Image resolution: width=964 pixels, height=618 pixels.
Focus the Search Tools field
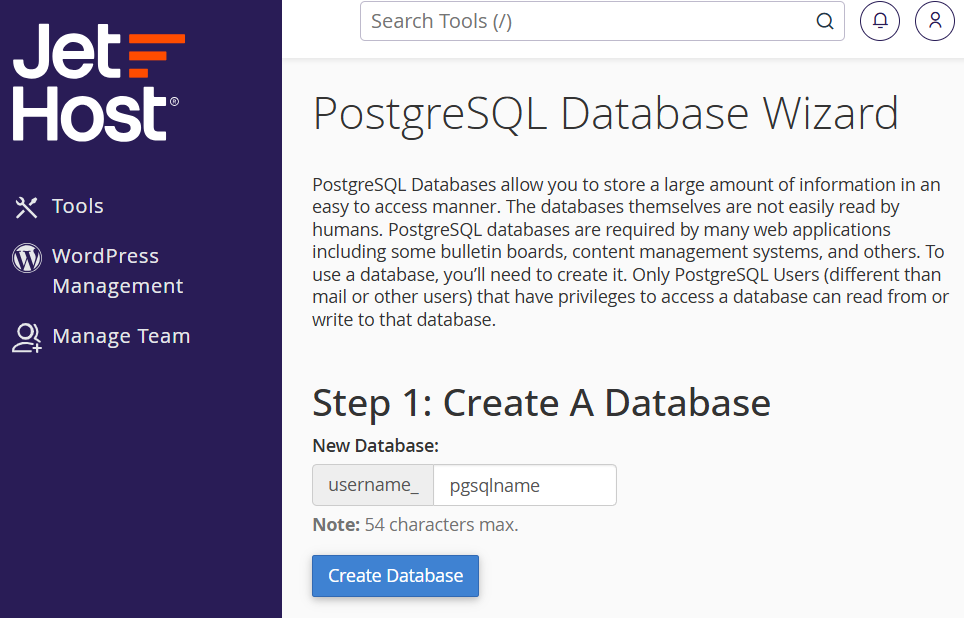pos(602,22)
